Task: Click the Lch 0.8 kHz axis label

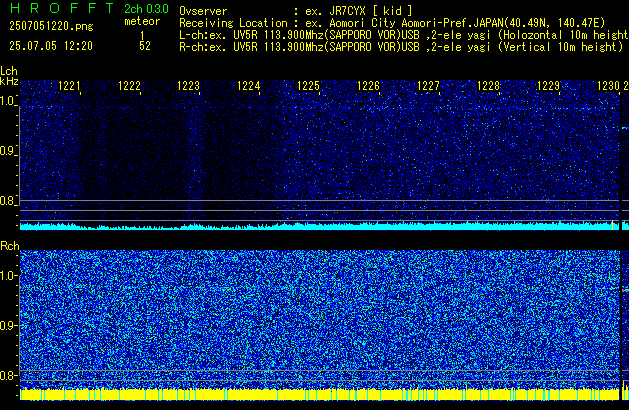Action: [8, 201]
